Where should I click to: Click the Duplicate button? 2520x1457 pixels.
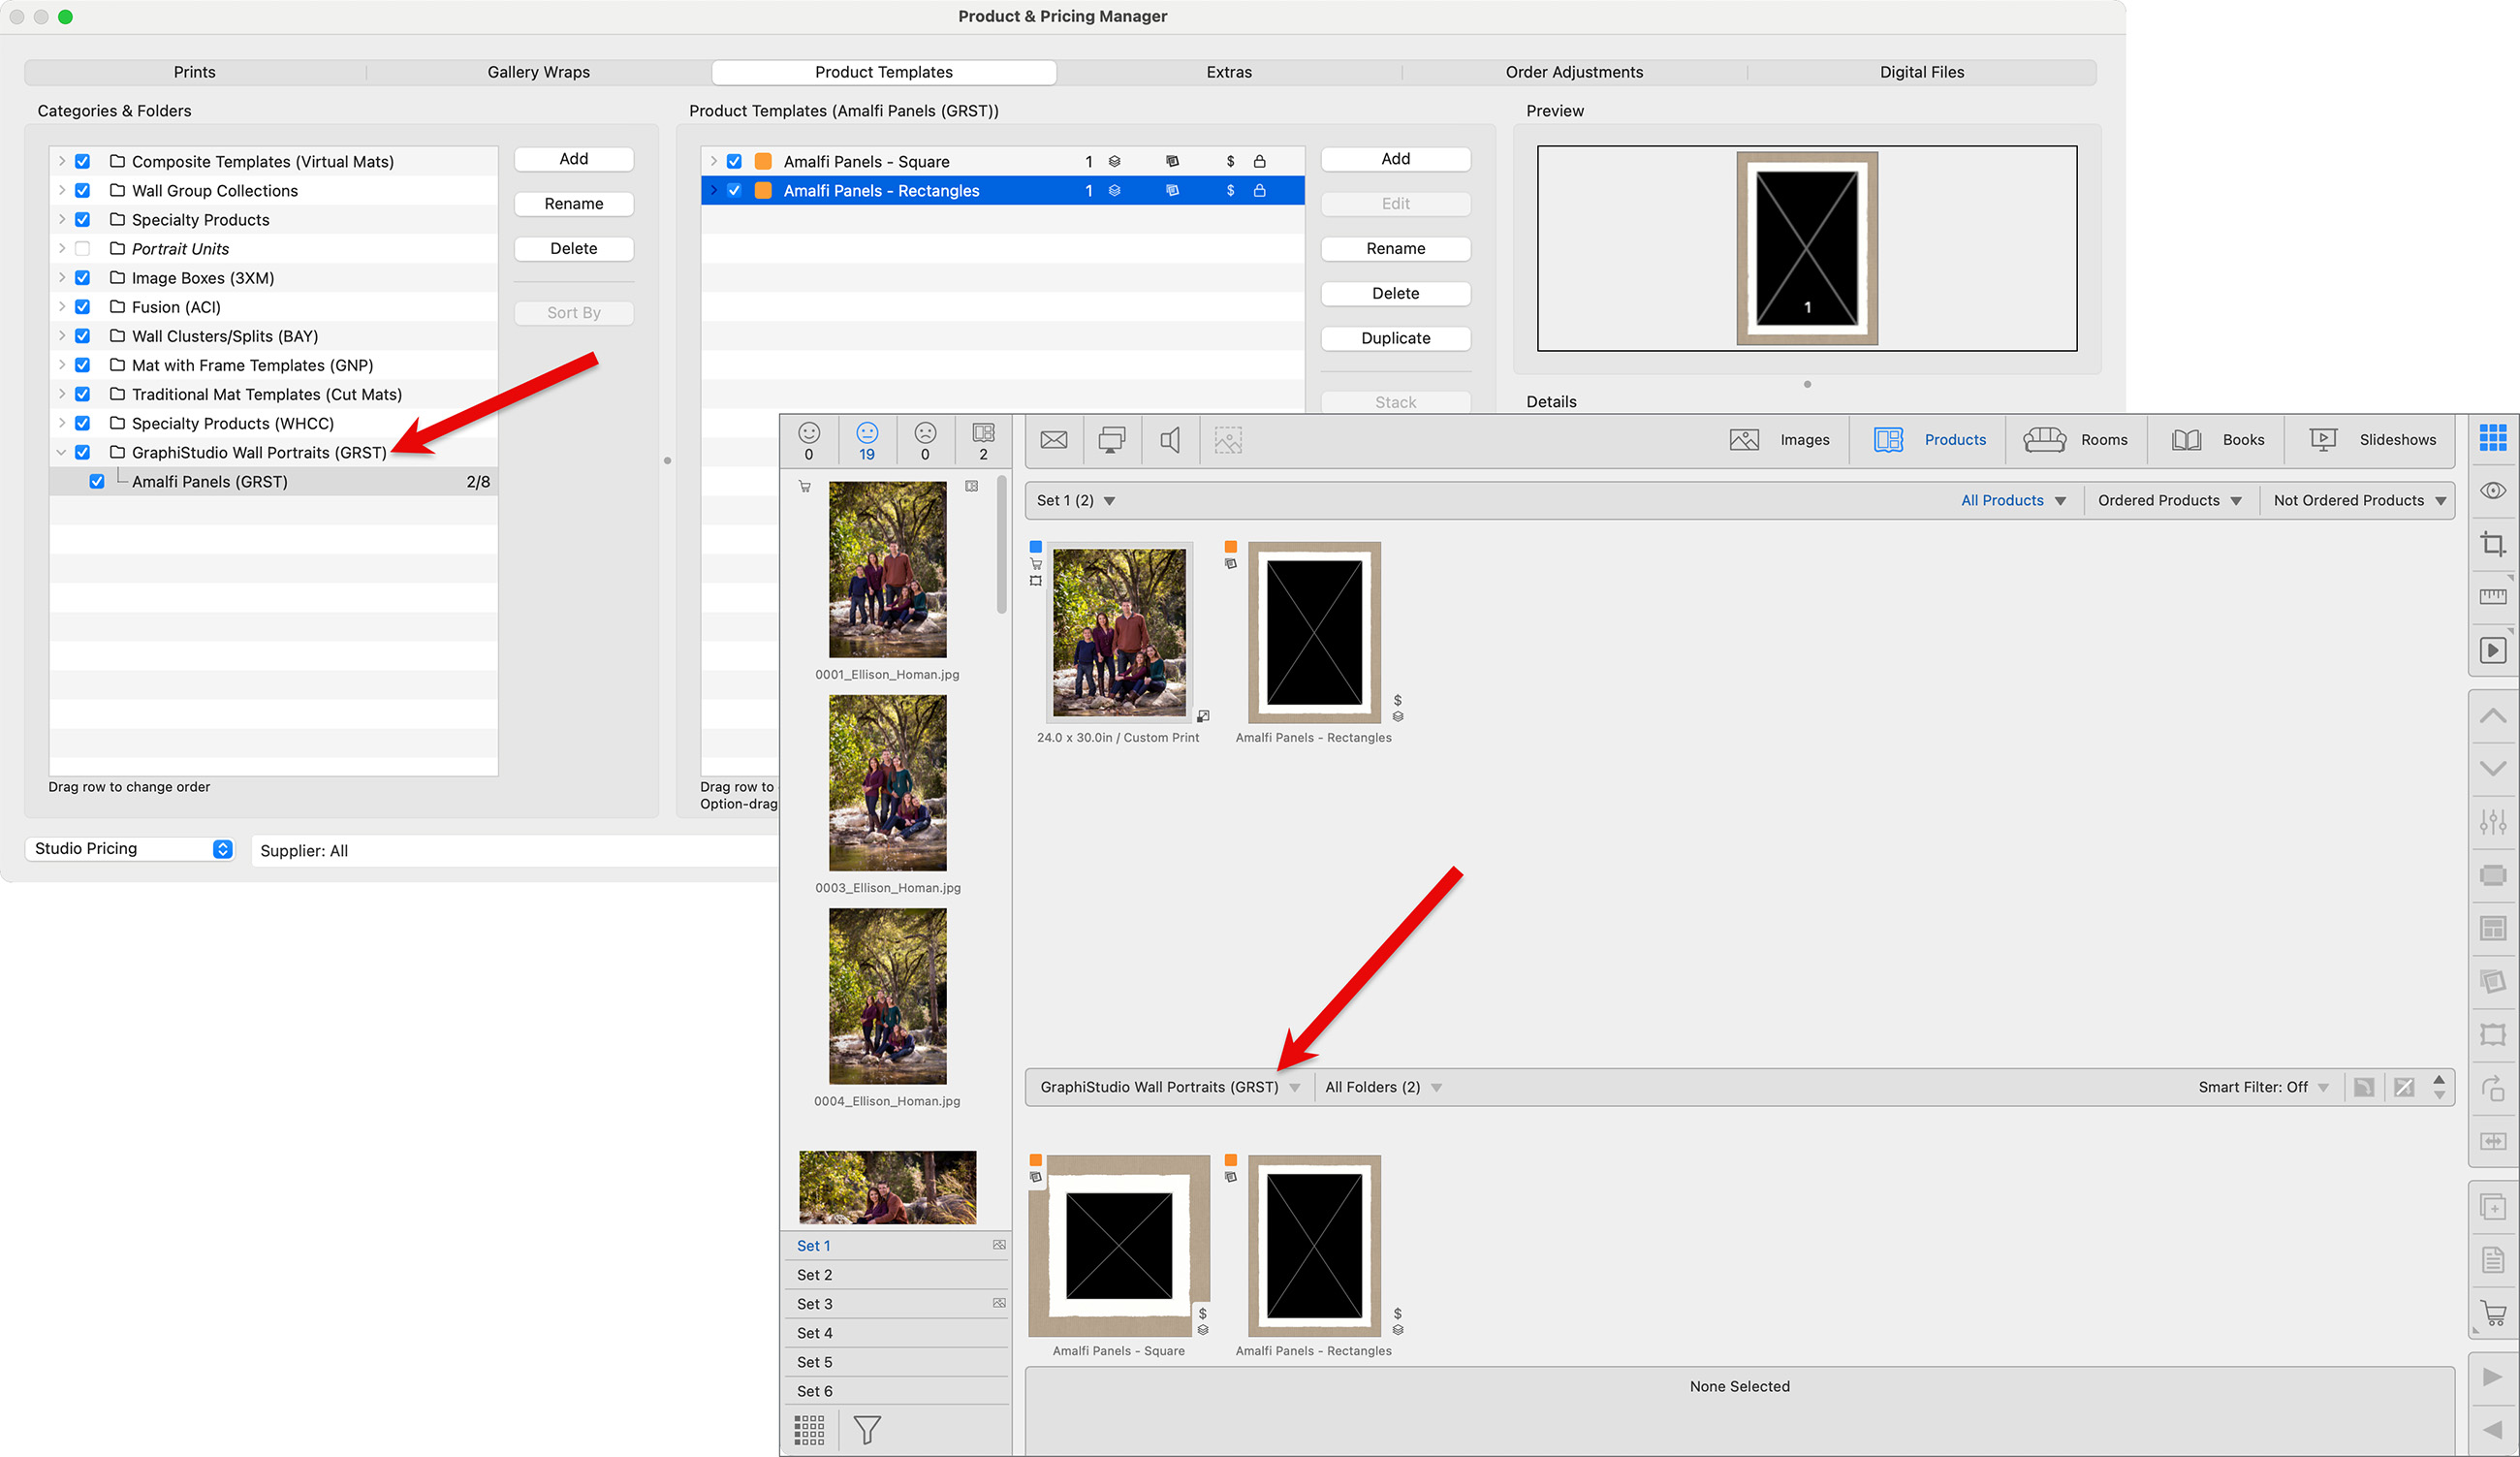pyautogui.click(x=1395, y=338)
